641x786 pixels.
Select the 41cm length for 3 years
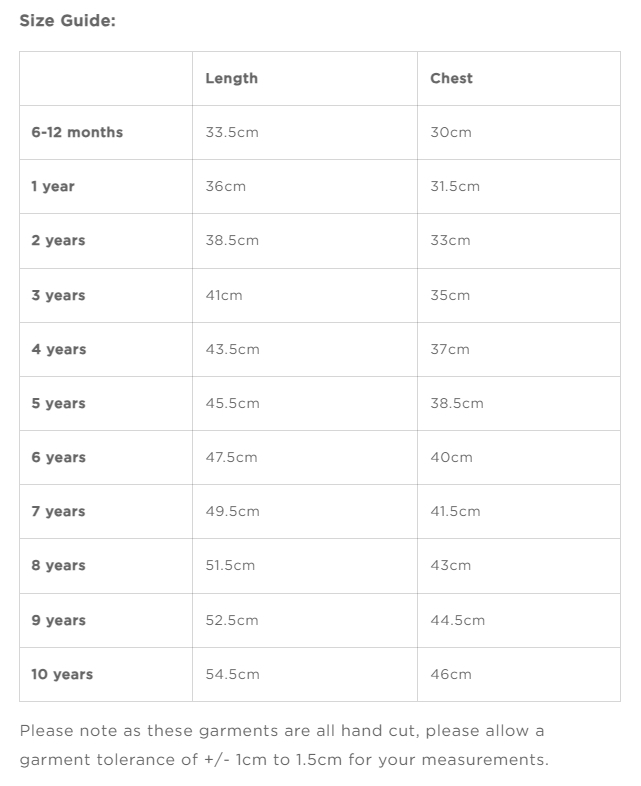click(x=224, y=295)
